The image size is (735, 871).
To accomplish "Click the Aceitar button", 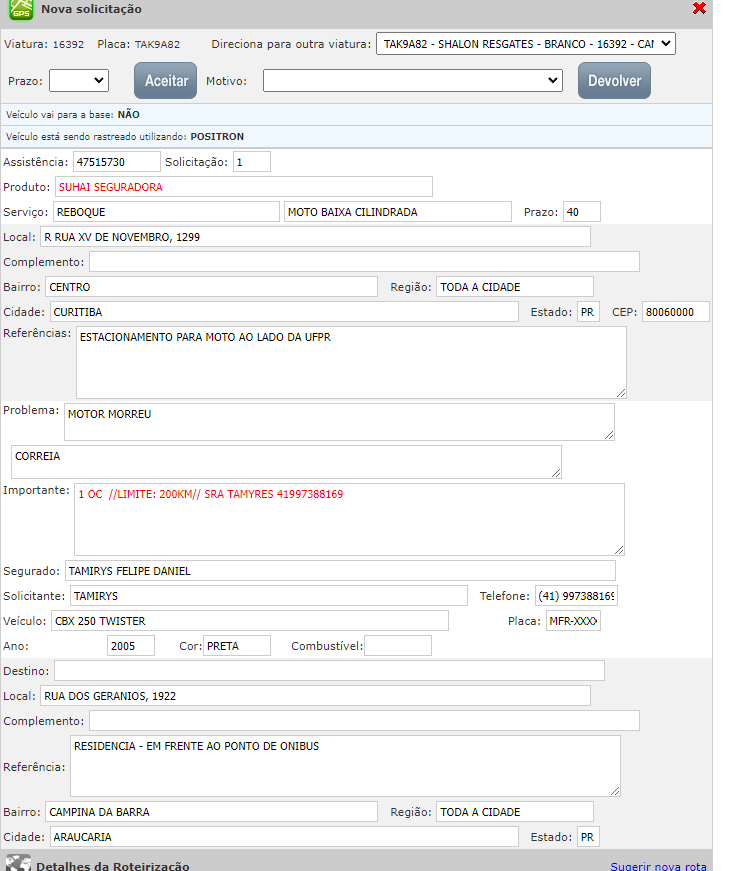I will coord(166,81).
